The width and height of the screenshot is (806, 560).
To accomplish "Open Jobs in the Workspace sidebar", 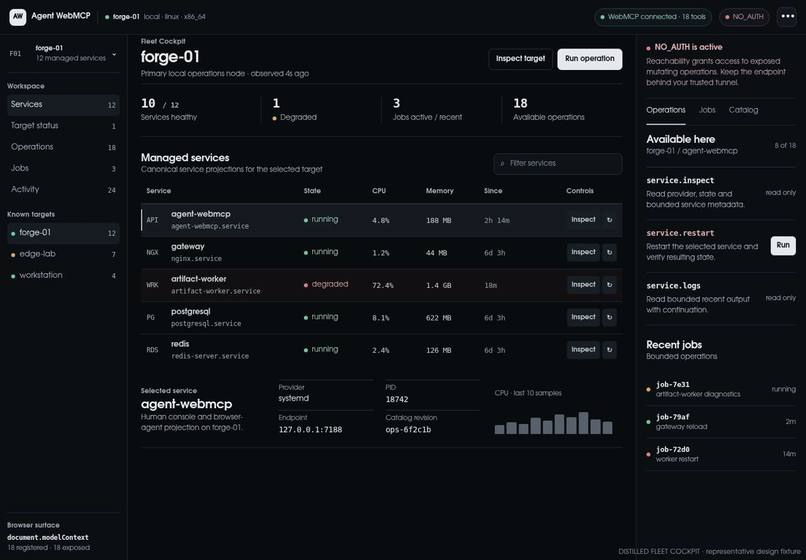I will click(x=63, y=168).
